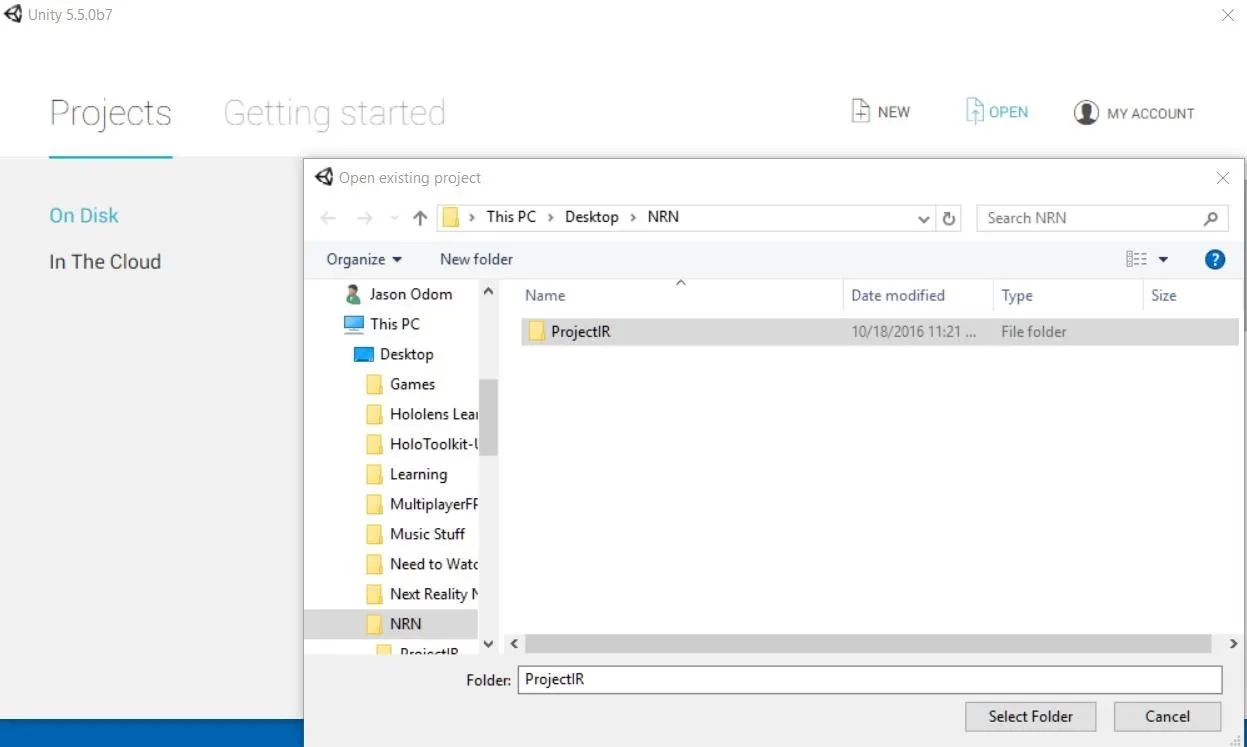Select the MultiplayerFF folder in tree
1247x747 pixels.
(421, 504)
